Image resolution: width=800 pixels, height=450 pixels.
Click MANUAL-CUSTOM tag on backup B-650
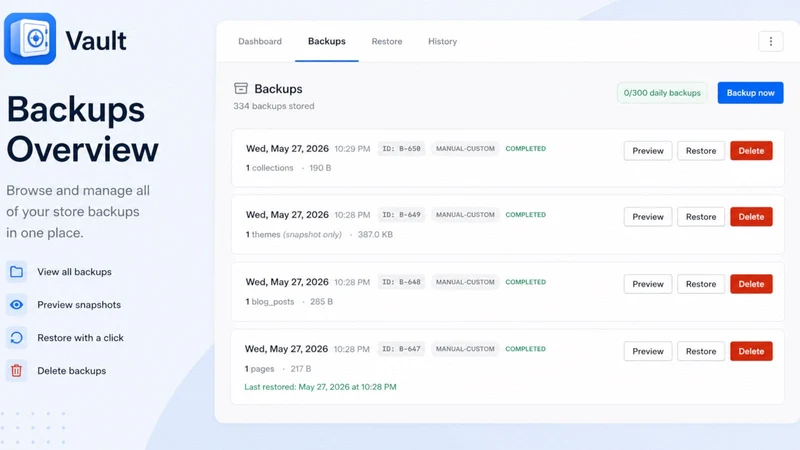pos(465,148)
